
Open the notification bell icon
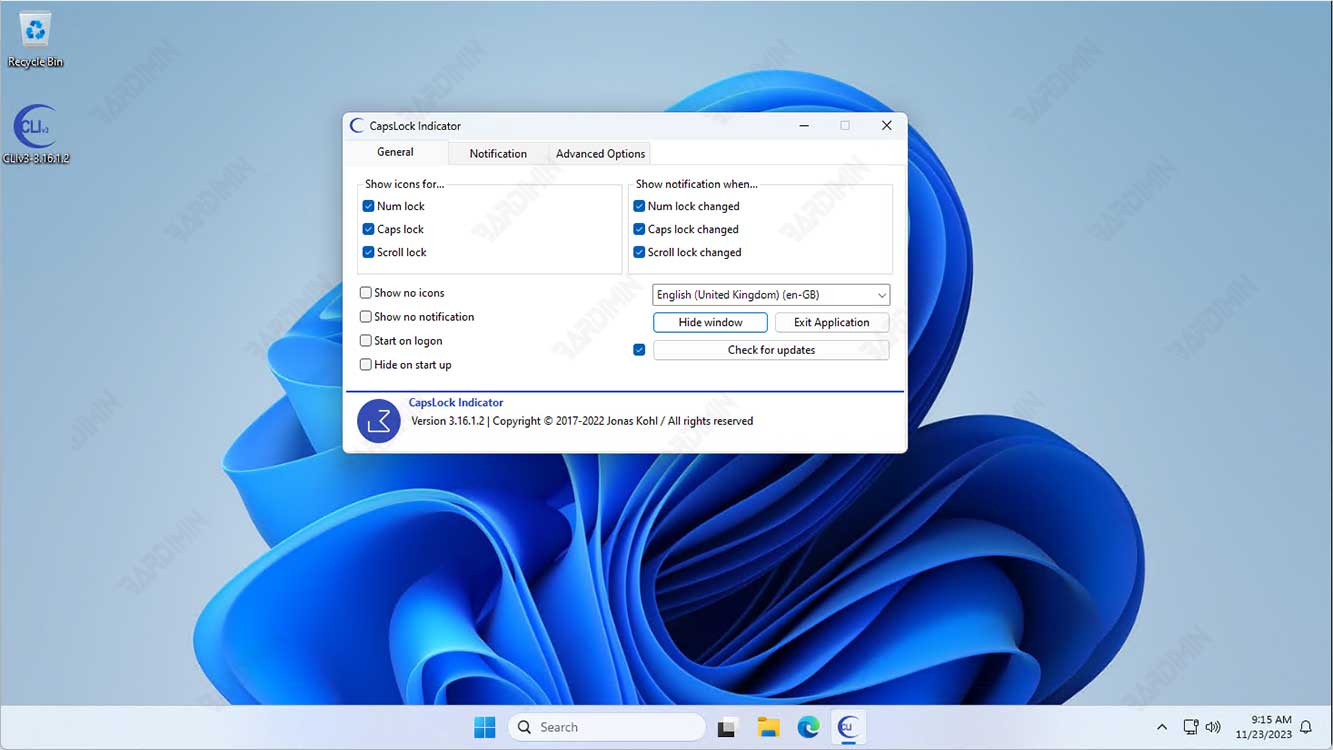point(1306,727)
